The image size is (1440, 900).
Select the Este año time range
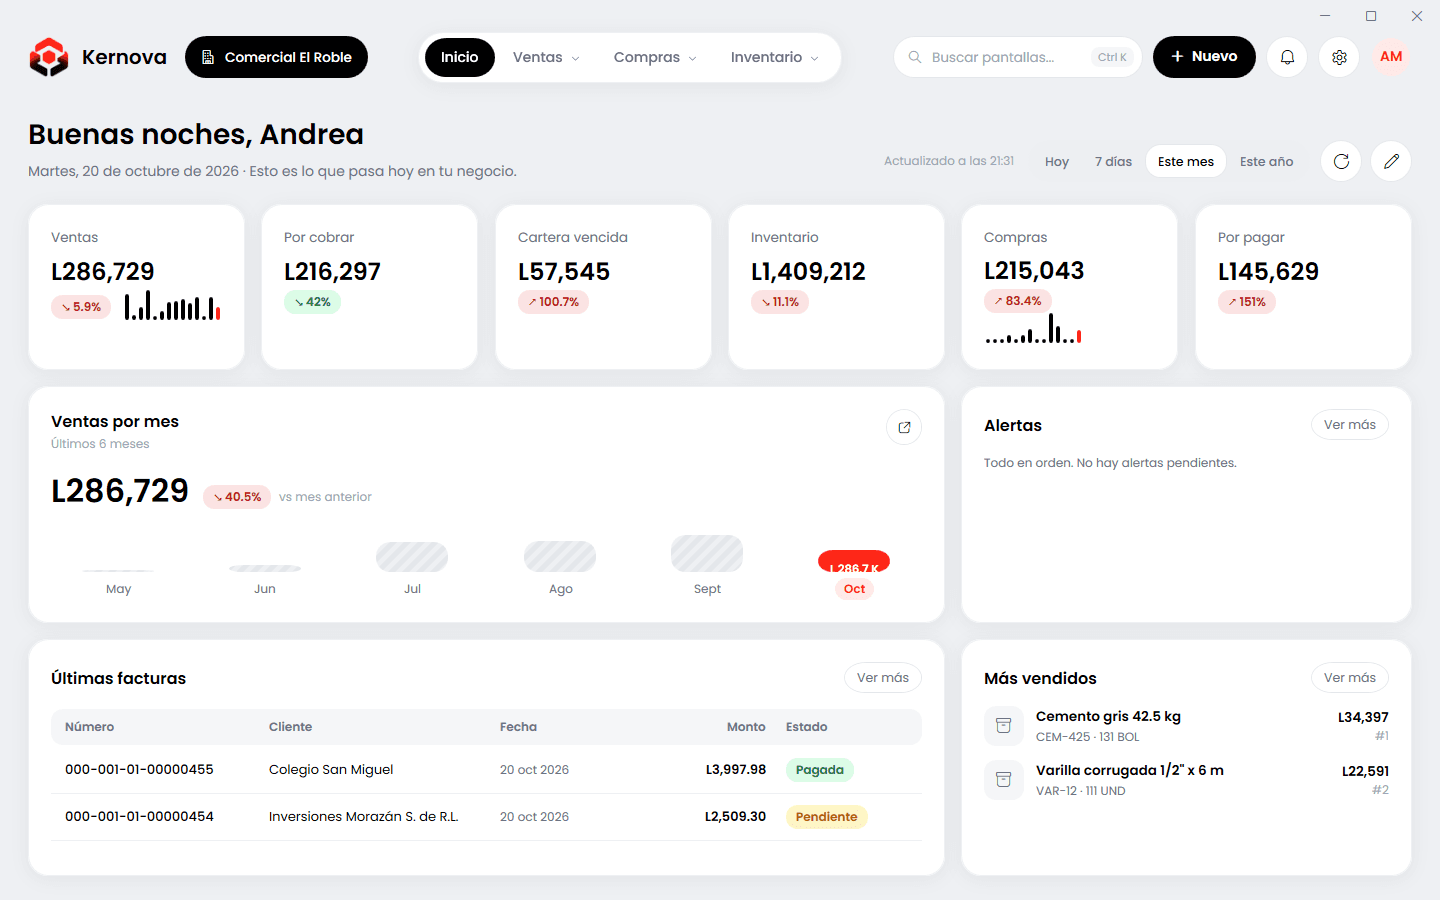click(1266, 161)
